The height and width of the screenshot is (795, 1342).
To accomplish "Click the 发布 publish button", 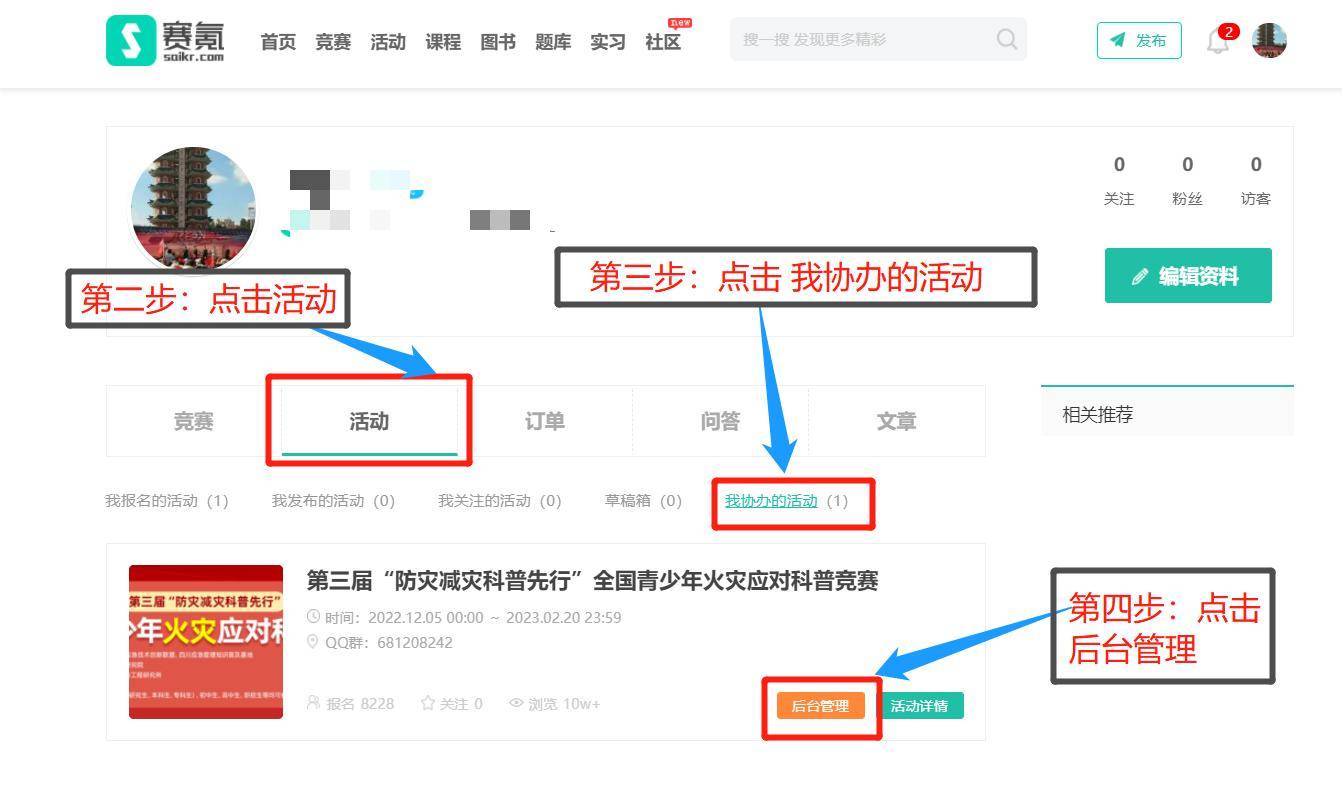I will pos(1138,41).
